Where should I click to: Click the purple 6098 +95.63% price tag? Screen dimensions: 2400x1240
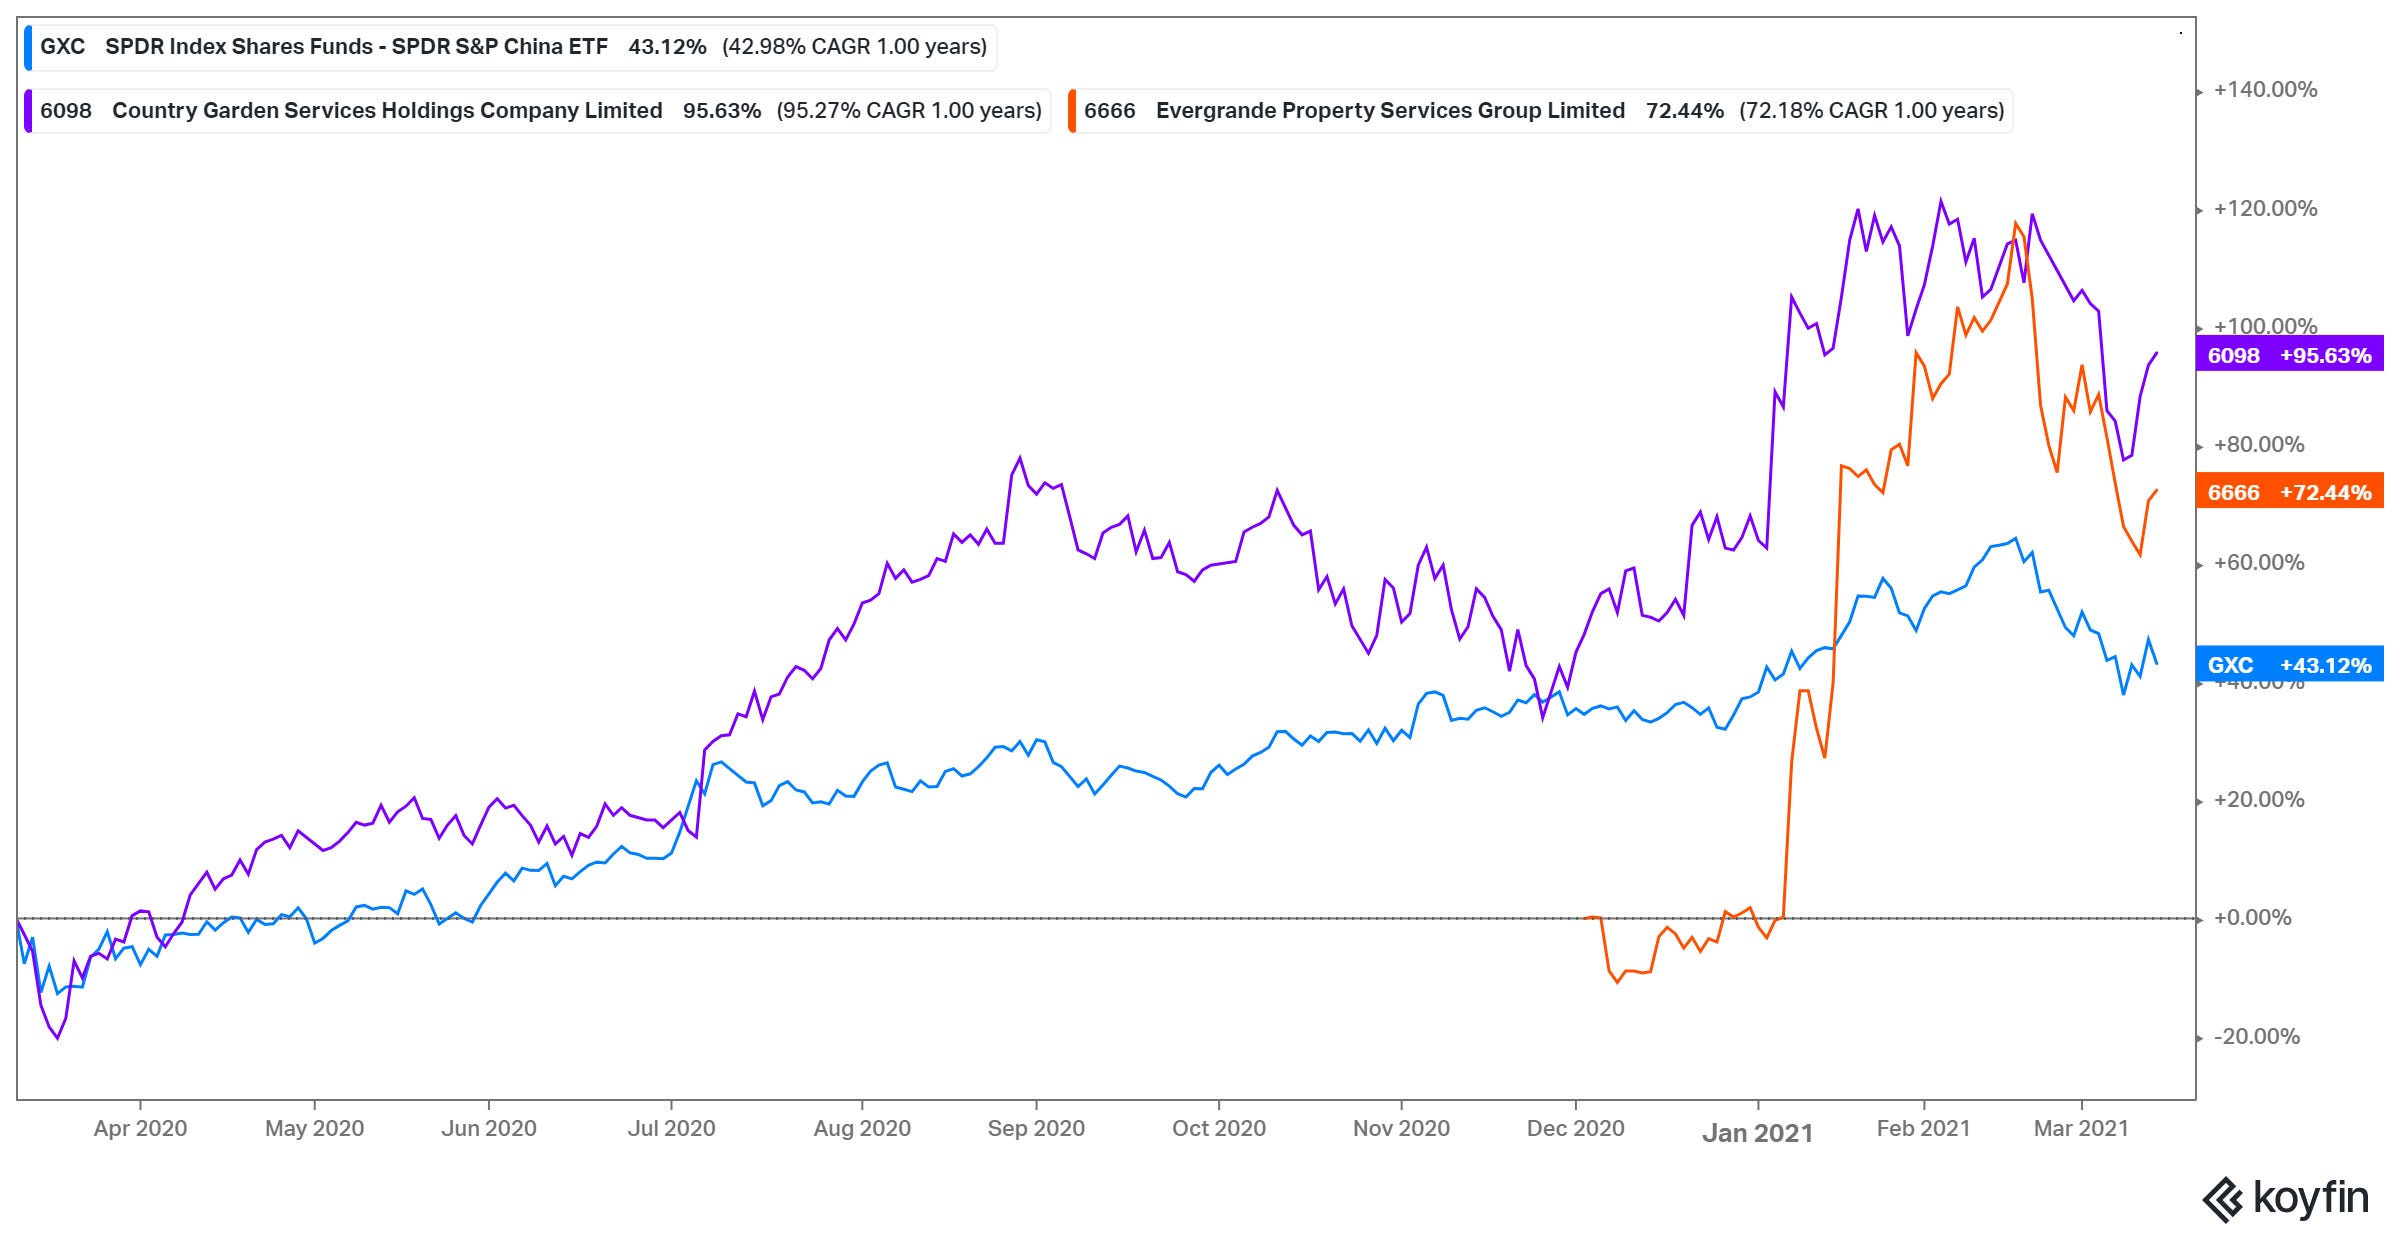[2289, 355]
